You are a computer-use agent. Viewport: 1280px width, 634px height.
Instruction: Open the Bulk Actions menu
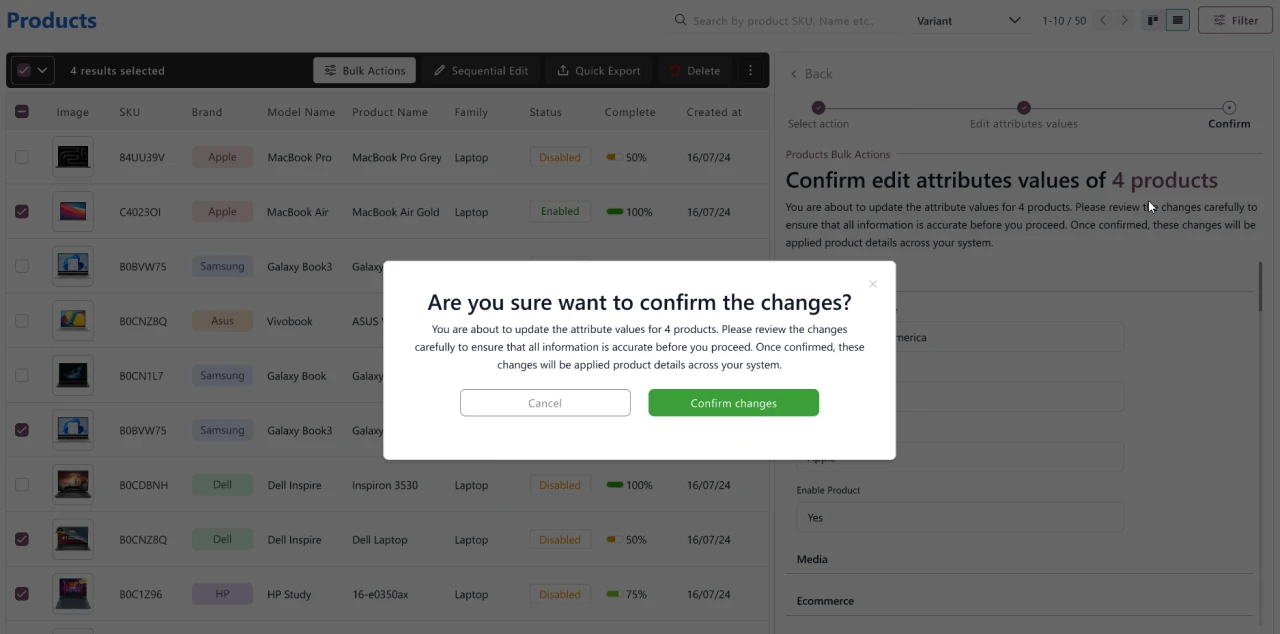click(x=365, y=71)
